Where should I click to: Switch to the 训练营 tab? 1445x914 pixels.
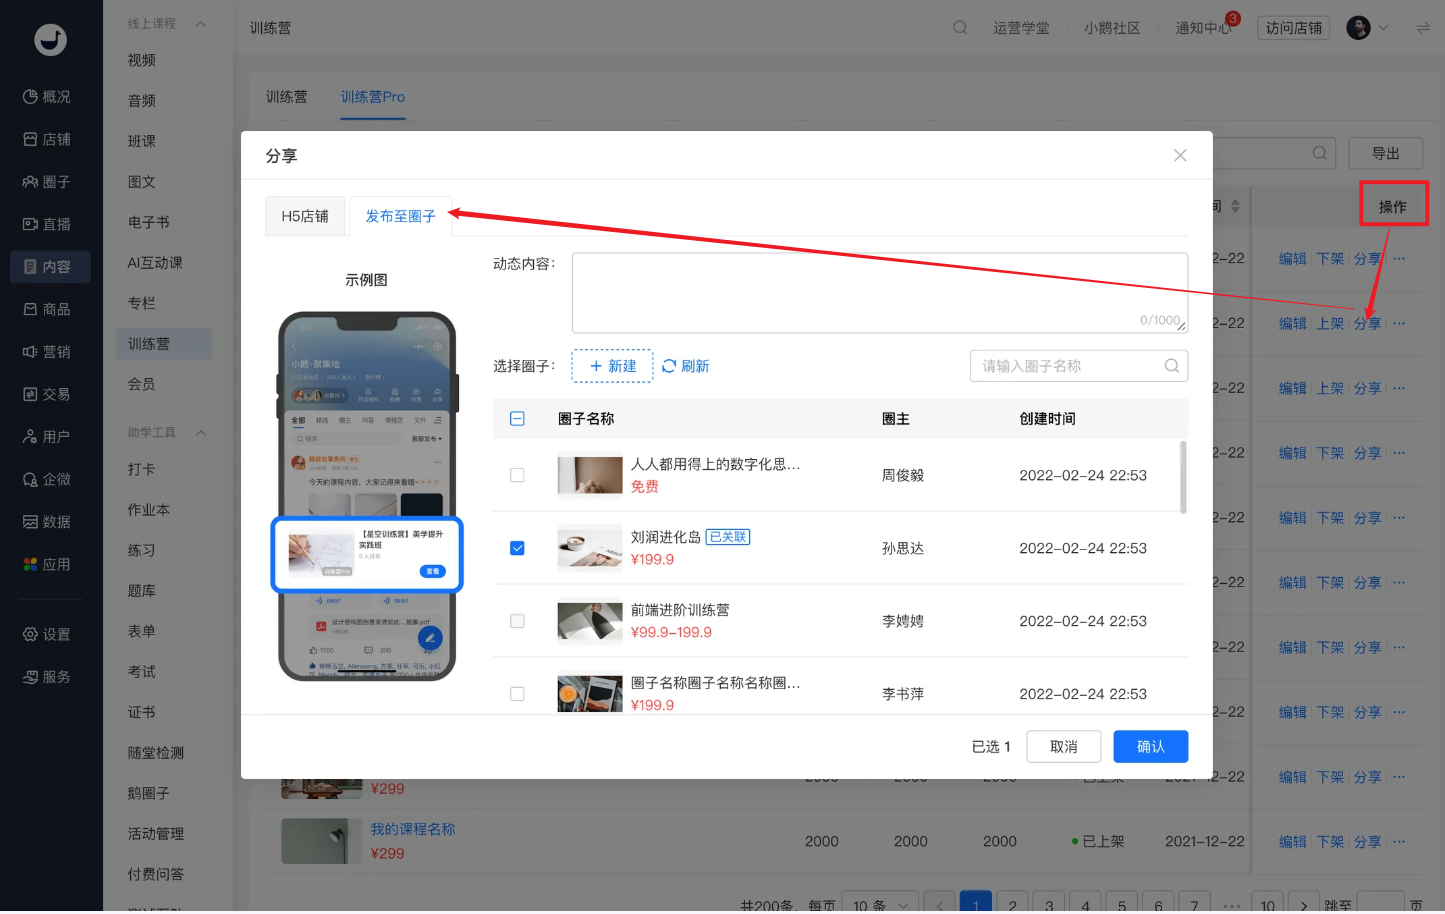(286, 97)
